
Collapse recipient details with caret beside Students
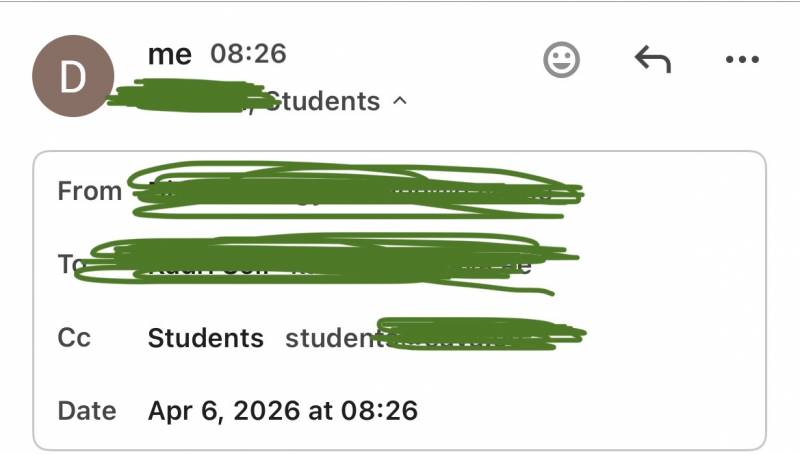tap(400, 101)
